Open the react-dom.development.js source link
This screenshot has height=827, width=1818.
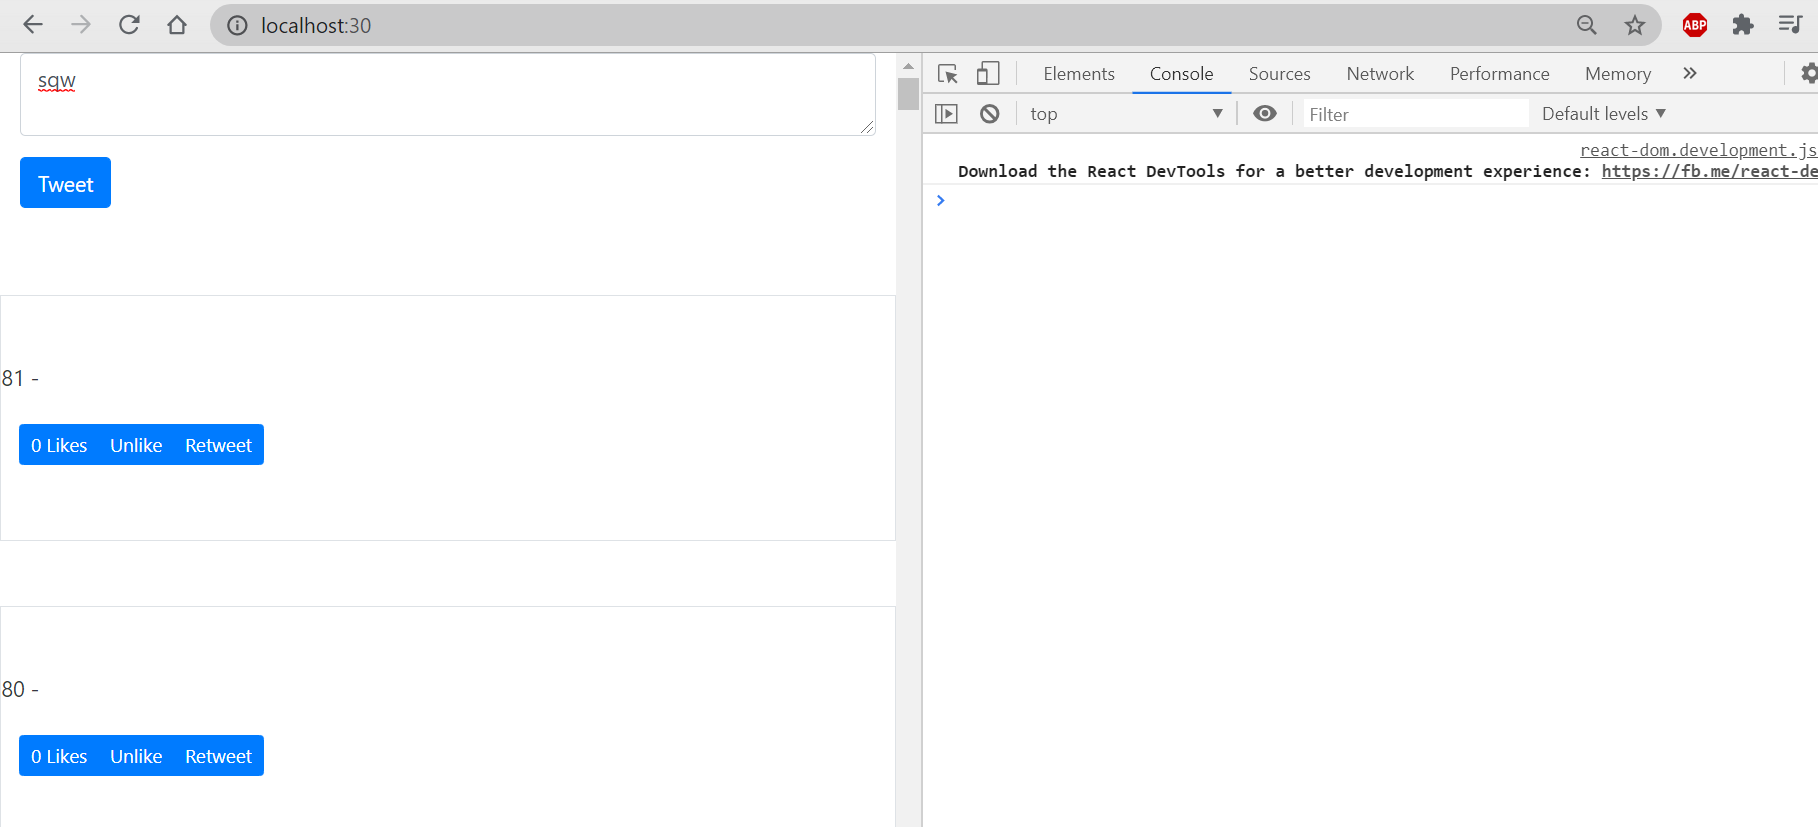click(1698, 150)
